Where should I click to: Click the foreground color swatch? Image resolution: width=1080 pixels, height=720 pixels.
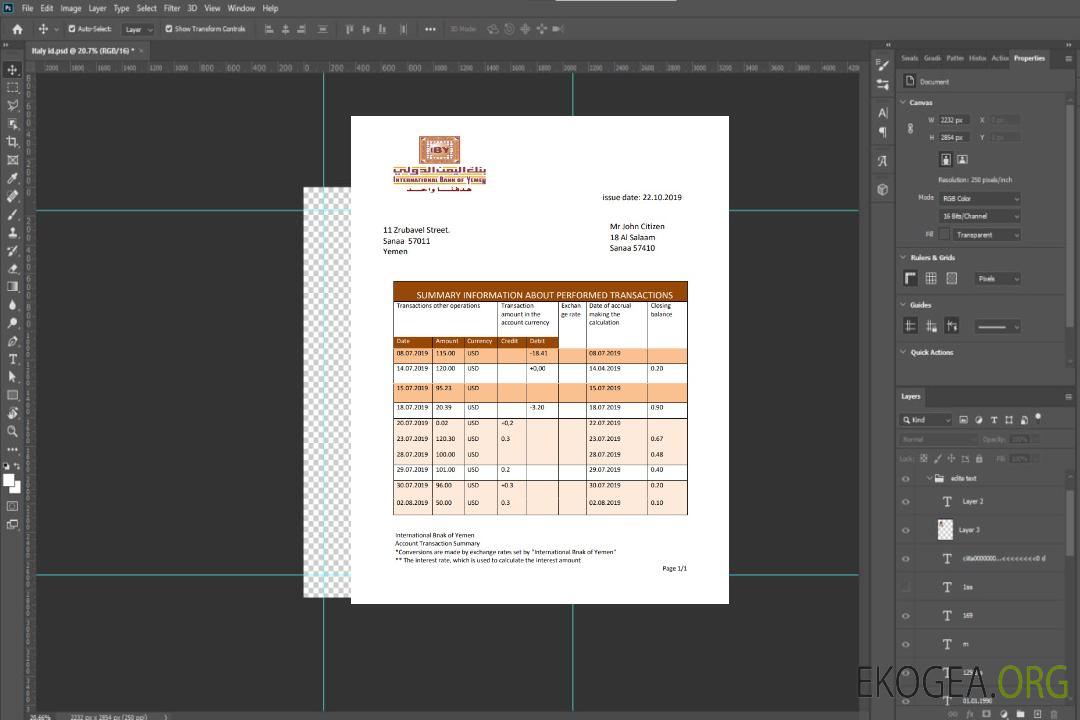pos(9,481)
